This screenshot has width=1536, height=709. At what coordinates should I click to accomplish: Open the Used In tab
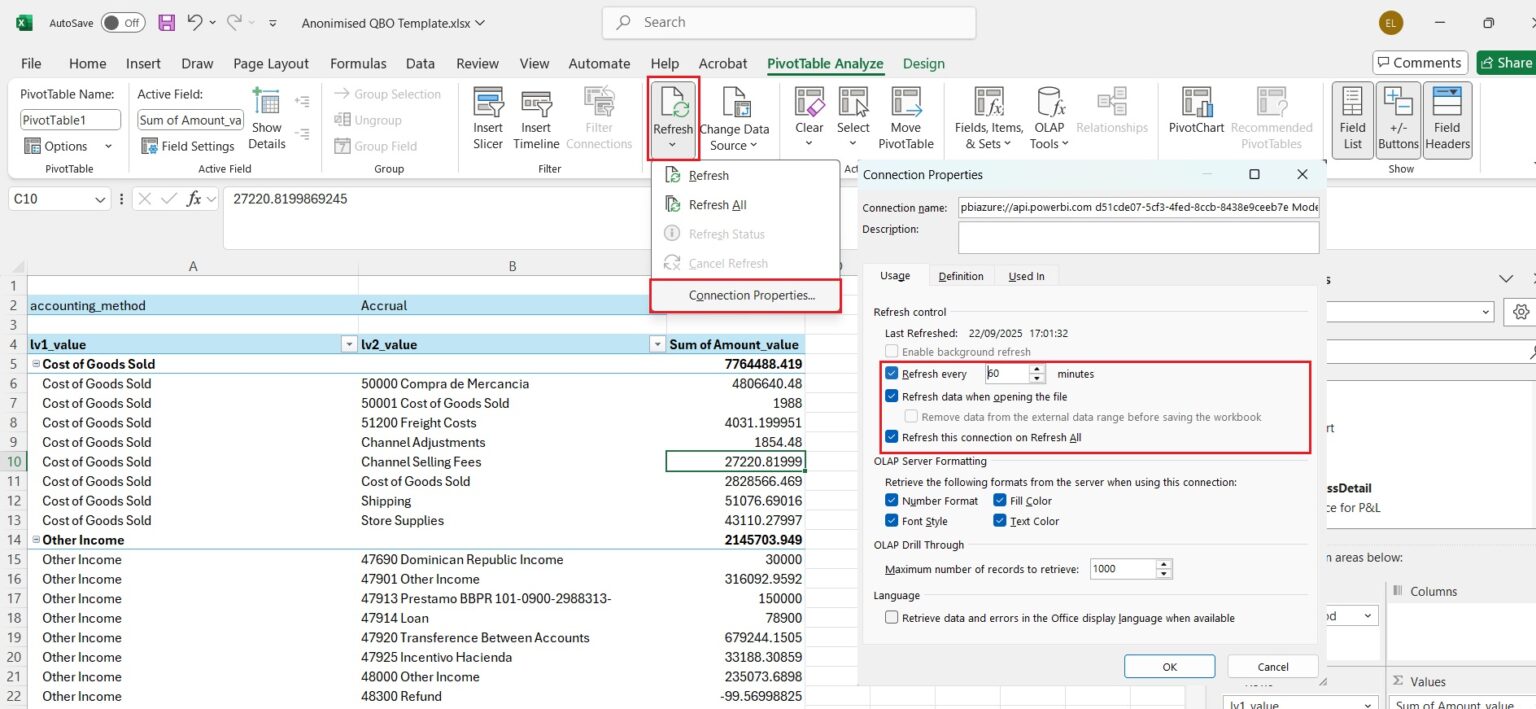pos(1026,276)
